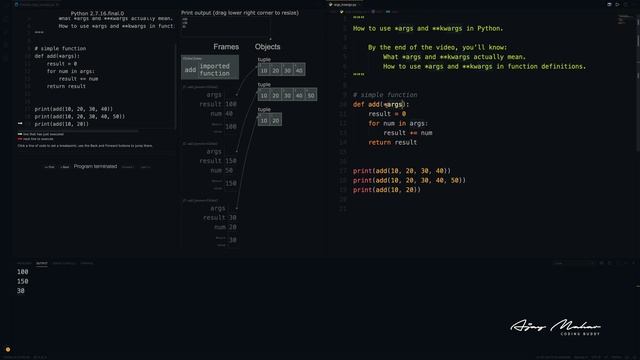
Task: Click line 'print(add(10, 20, 30, 40))' in Python Tutor code
Action: pos(73,109)
